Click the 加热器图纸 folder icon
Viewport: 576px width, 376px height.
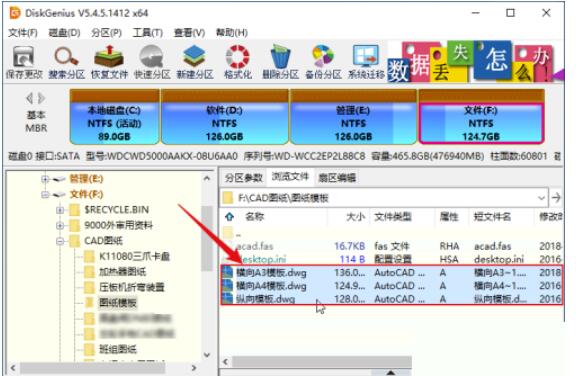[x=89, y=272]
